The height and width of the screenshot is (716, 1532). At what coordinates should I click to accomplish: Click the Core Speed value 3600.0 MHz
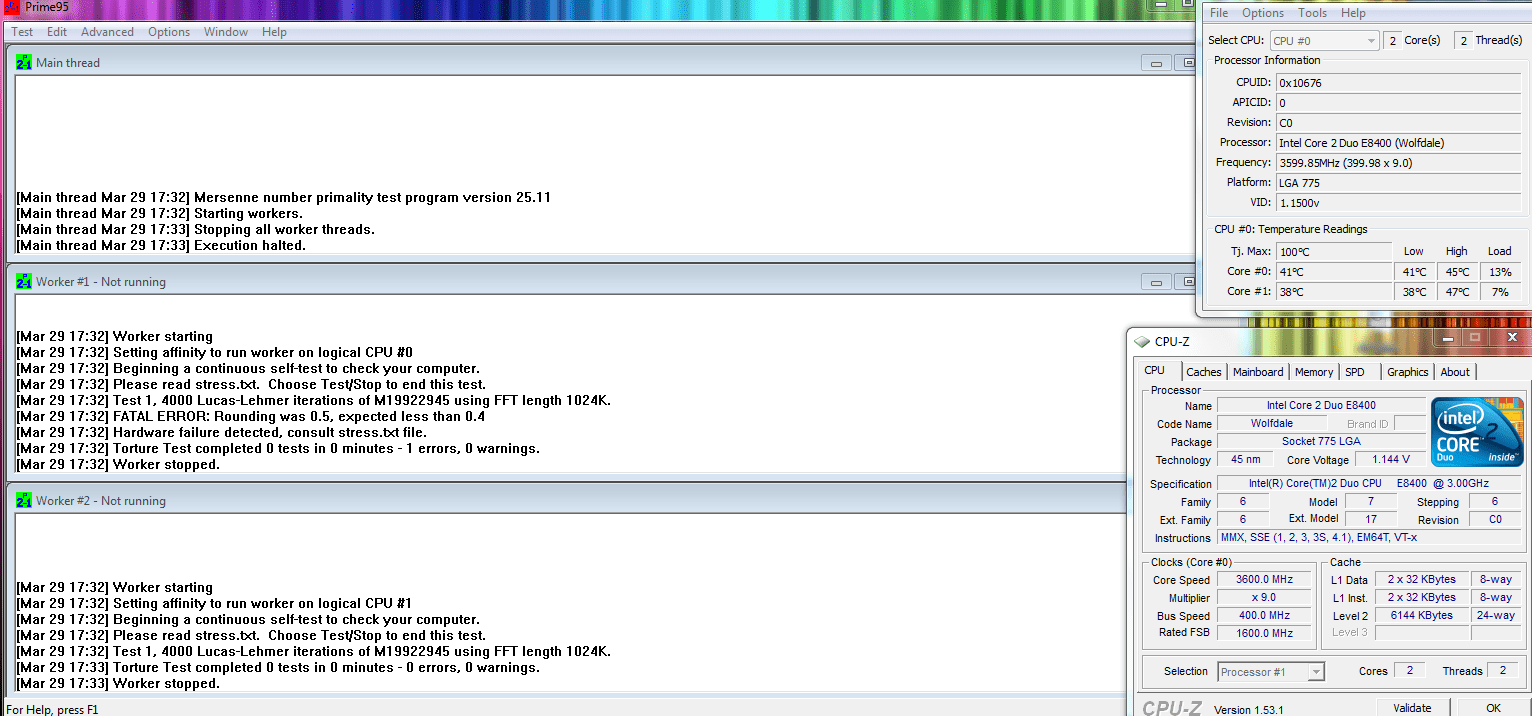(1264, 580)
